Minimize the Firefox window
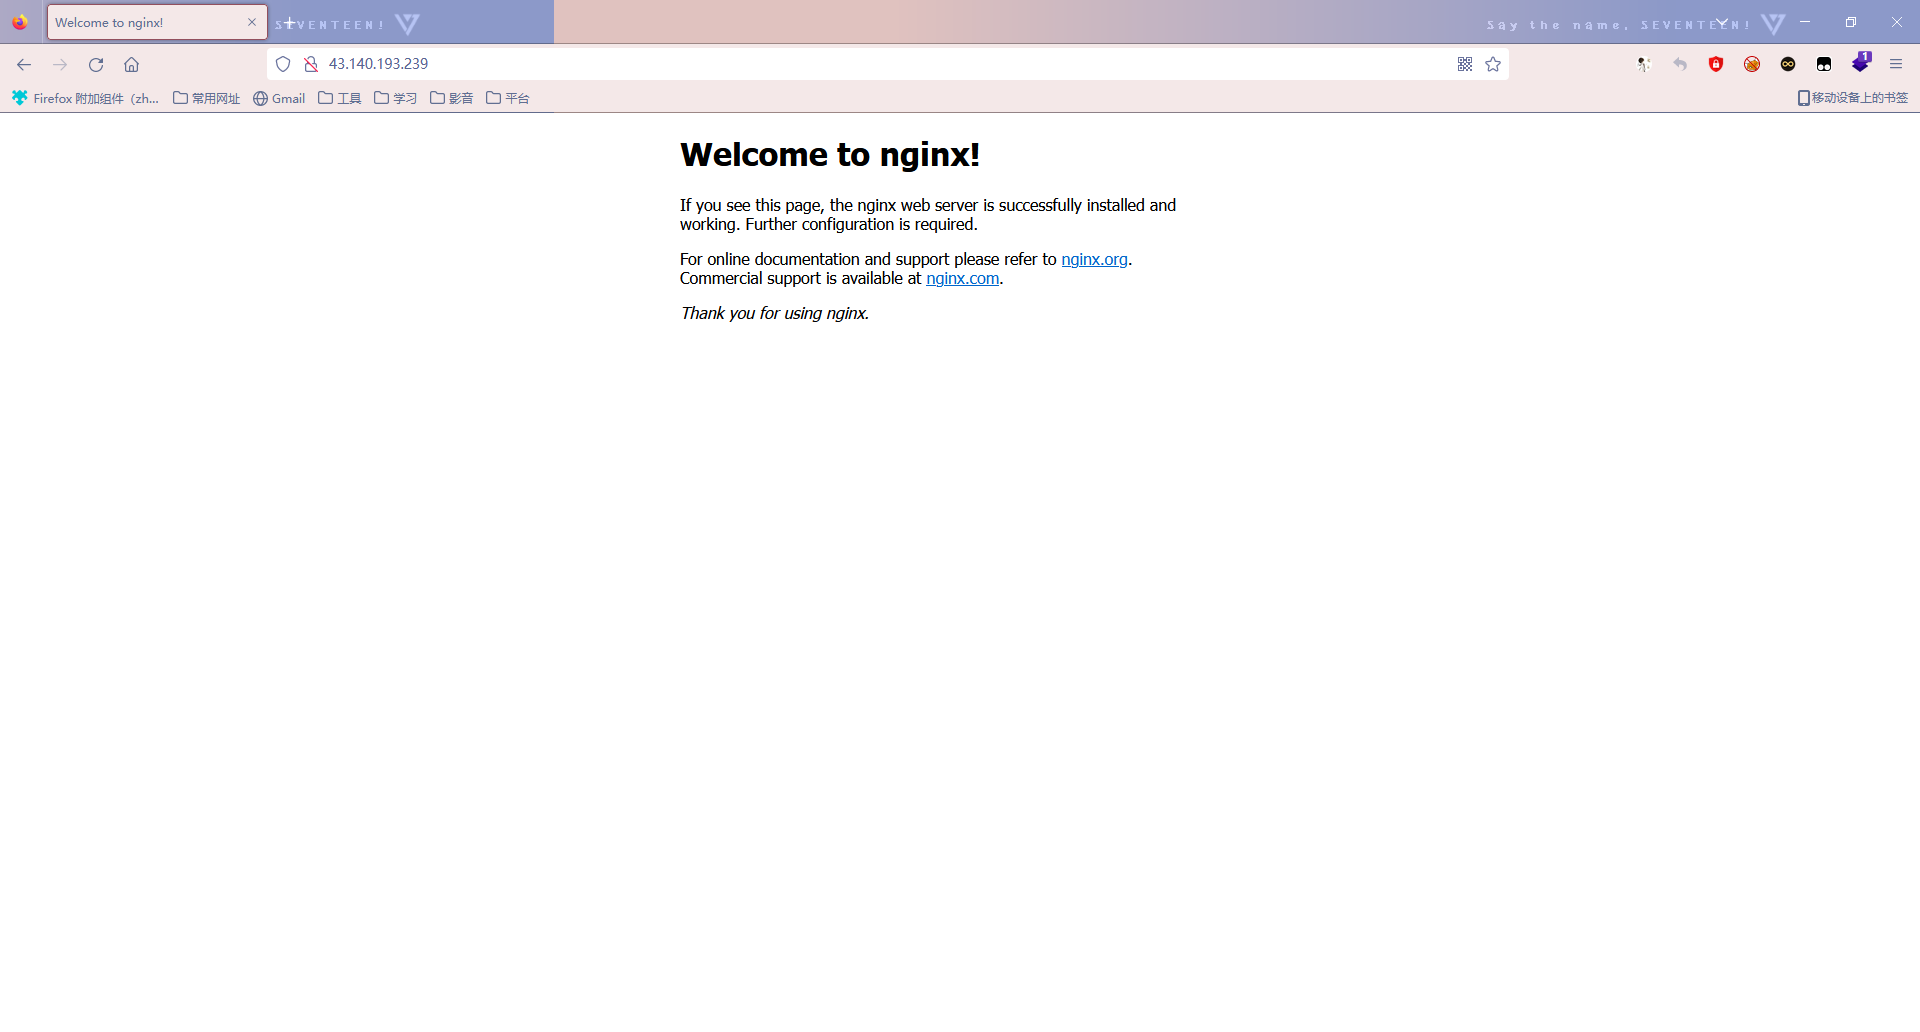1920x1032 pixels. 1805,22
